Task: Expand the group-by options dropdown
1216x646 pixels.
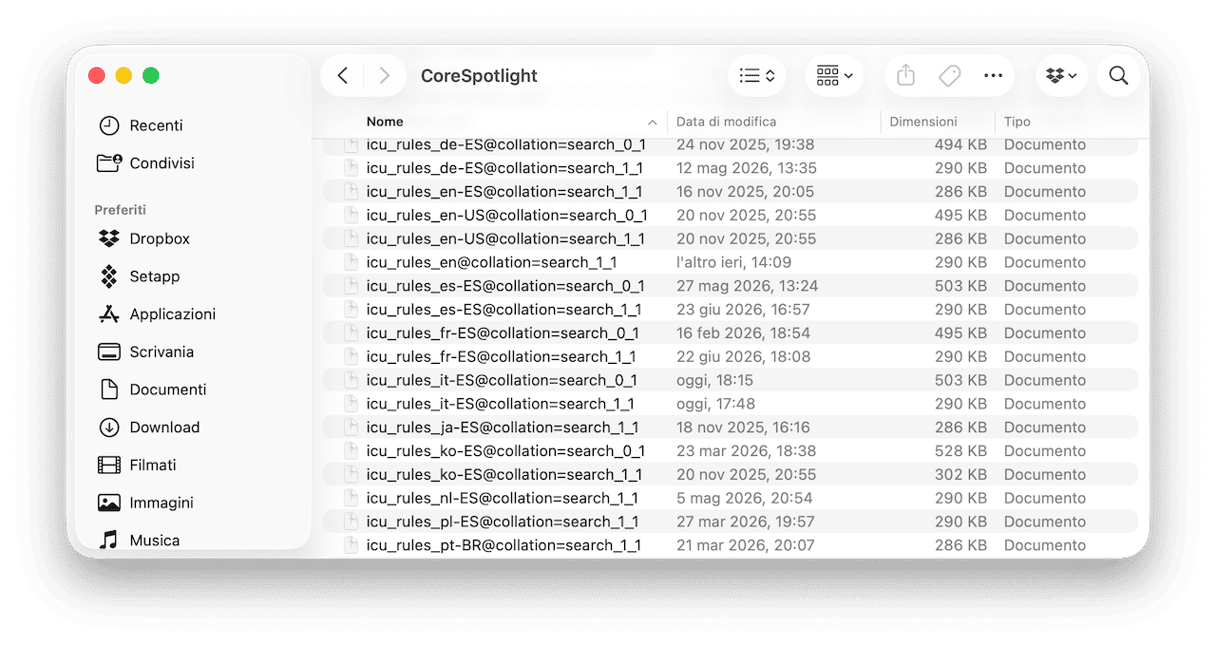Action: (x=834, y=76)
